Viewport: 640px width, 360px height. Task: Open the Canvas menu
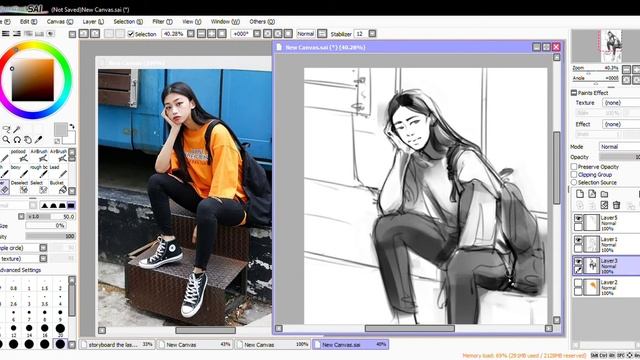click(60, 21)
